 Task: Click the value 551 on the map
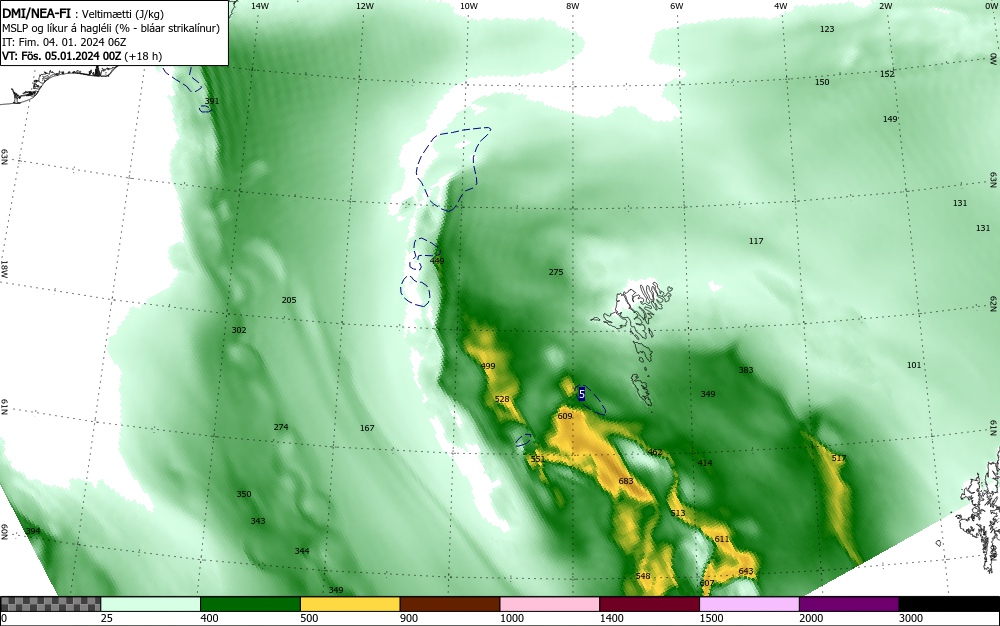[x=538, y=459]
